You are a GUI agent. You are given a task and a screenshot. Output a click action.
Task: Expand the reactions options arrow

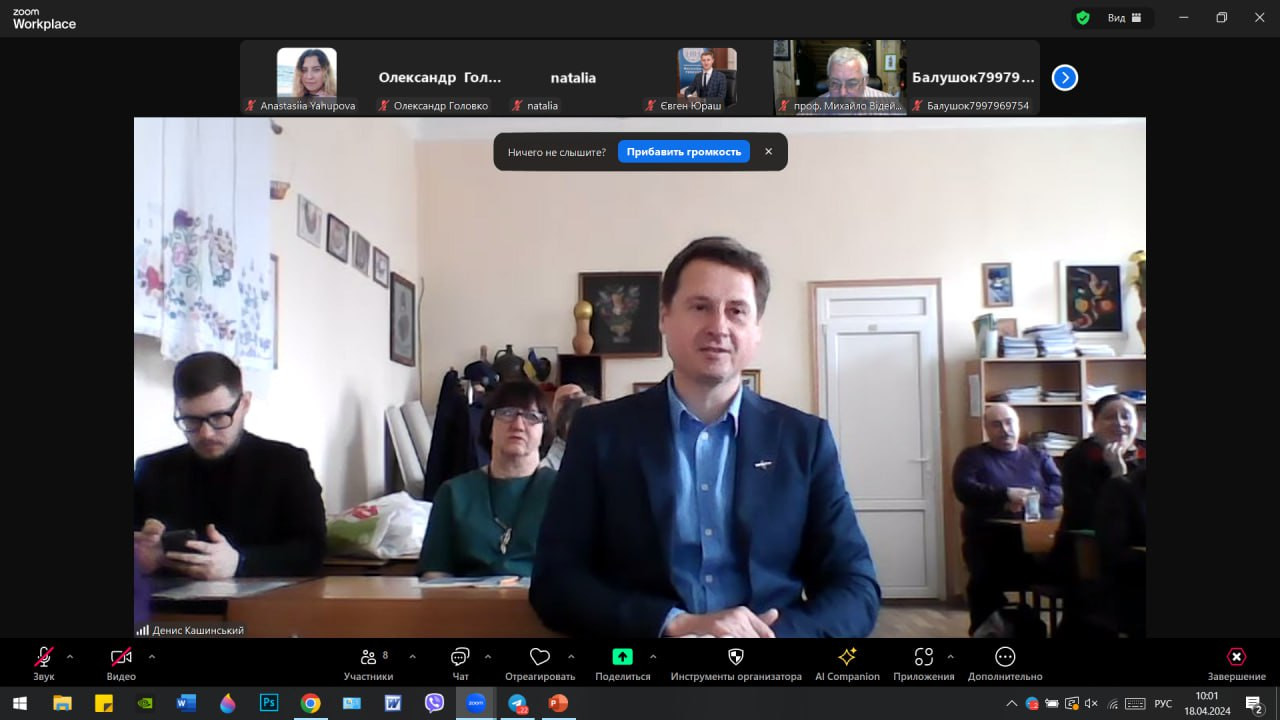tap(571, 657)
